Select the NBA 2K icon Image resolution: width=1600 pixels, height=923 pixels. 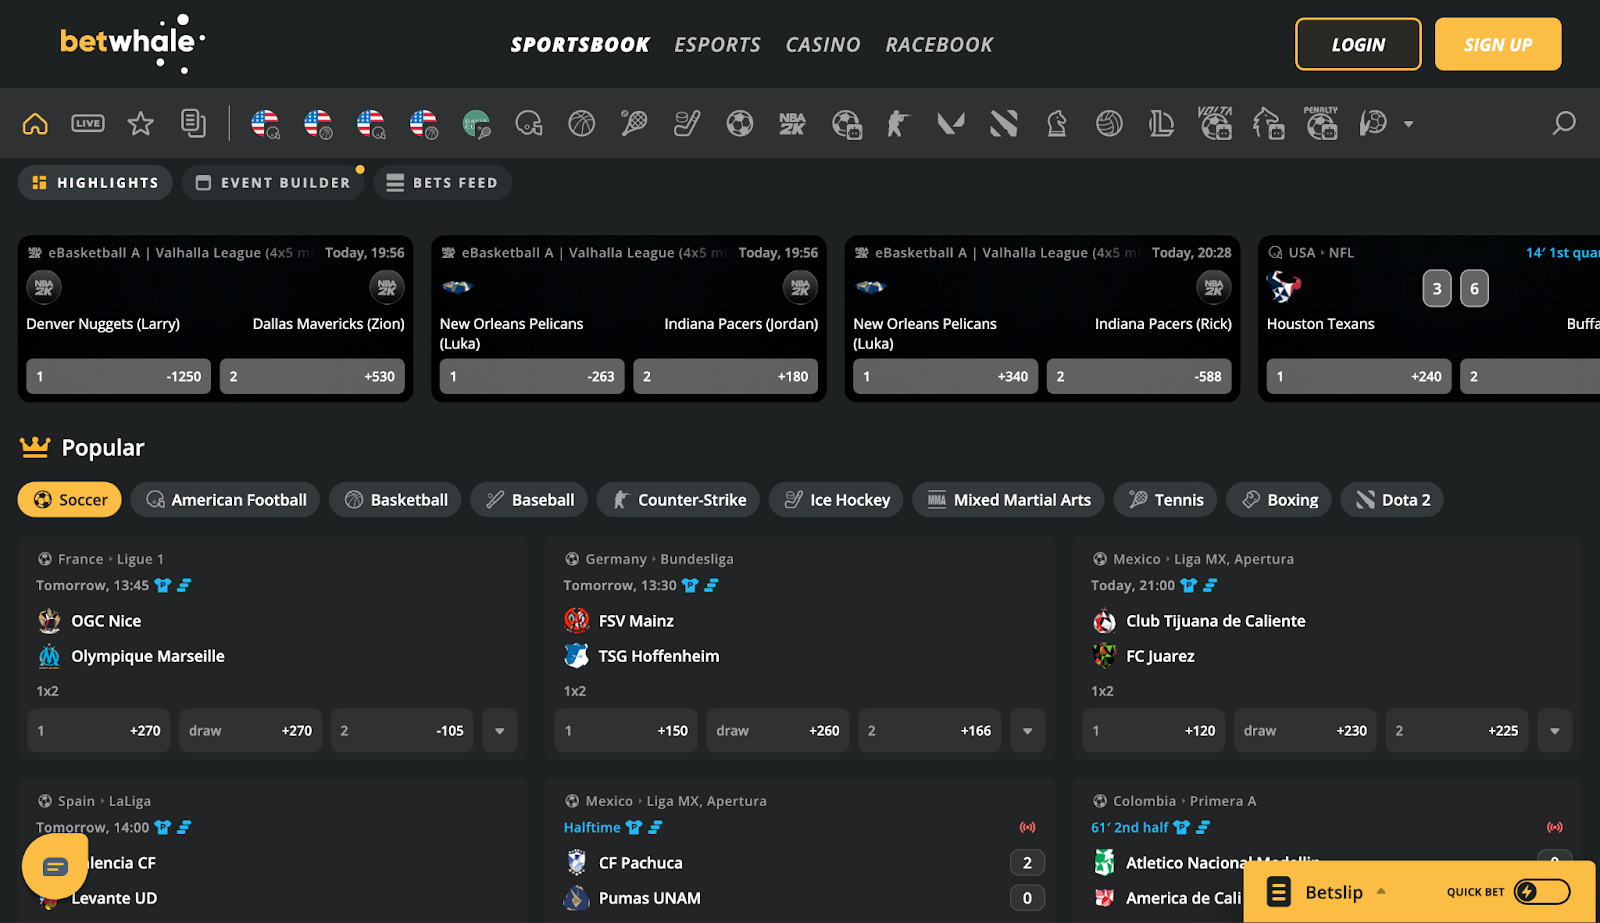792,124
